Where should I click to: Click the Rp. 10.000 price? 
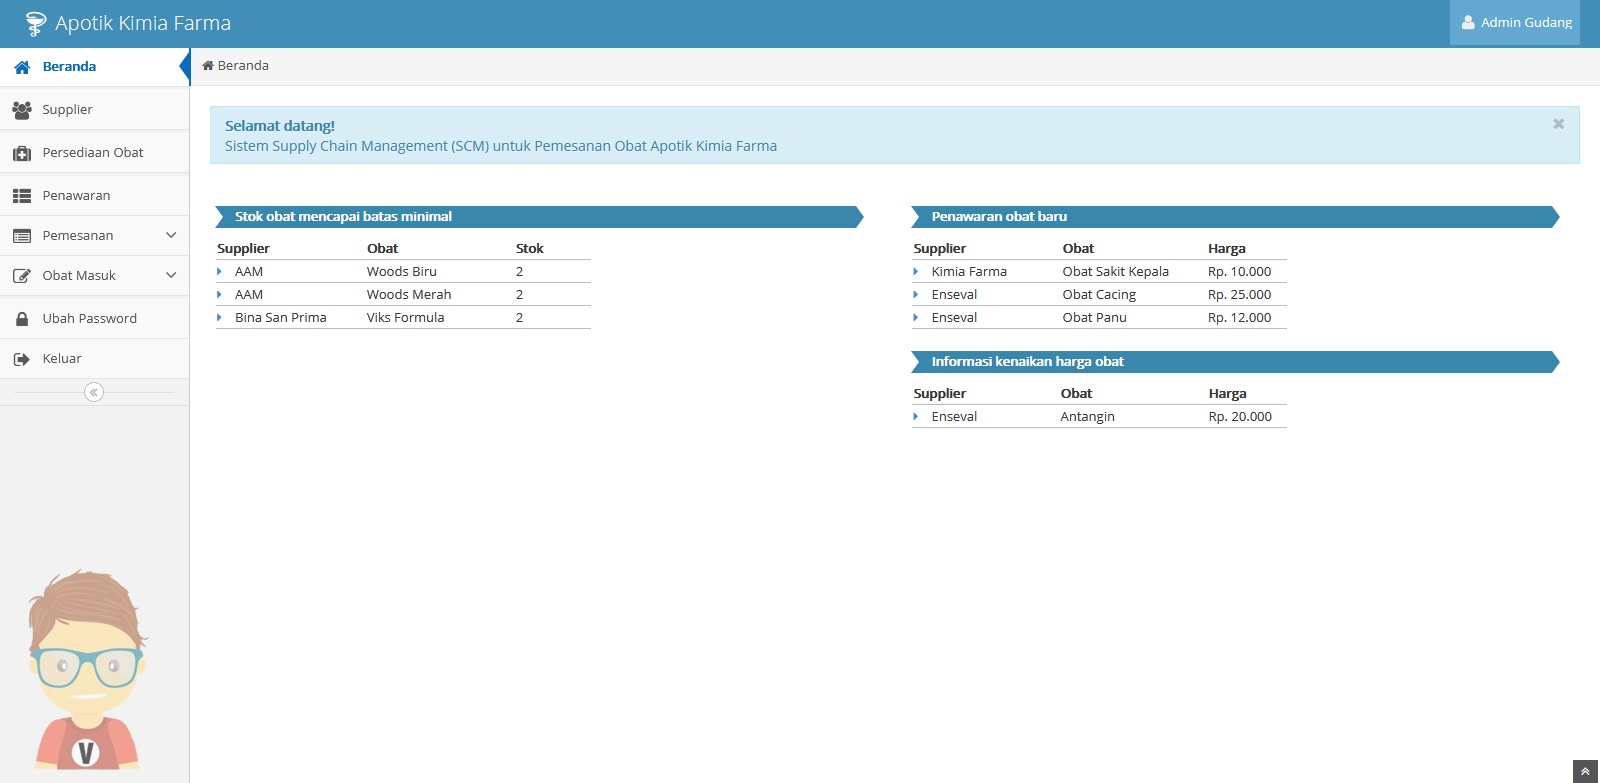pyautogui.click(x=1240, y=271)
